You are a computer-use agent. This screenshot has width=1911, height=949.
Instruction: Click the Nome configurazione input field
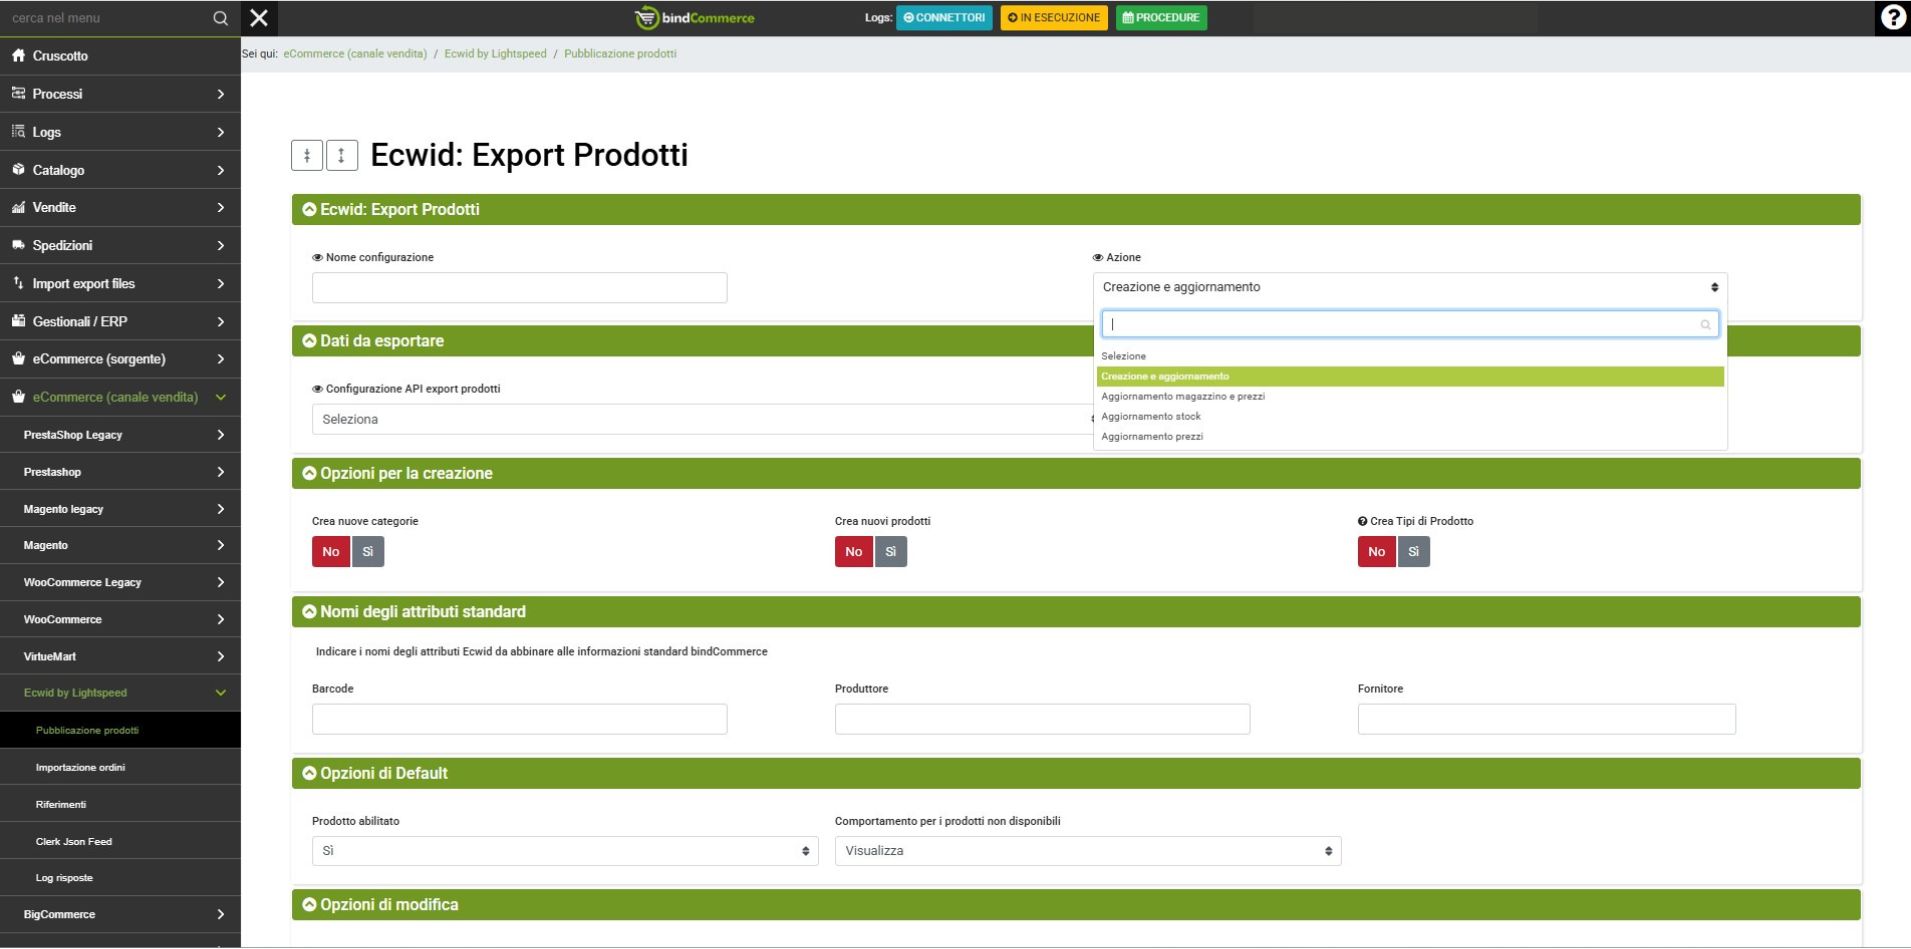pyautogui.click(x=519, y=288)
